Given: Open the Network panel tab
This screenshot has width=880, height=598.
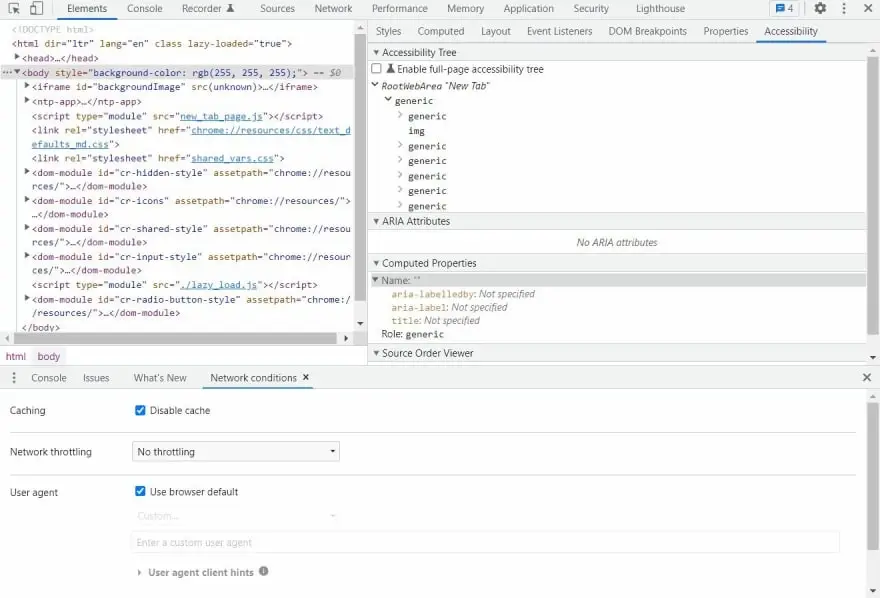Looking at the screenshot, I should click(333, 8).
